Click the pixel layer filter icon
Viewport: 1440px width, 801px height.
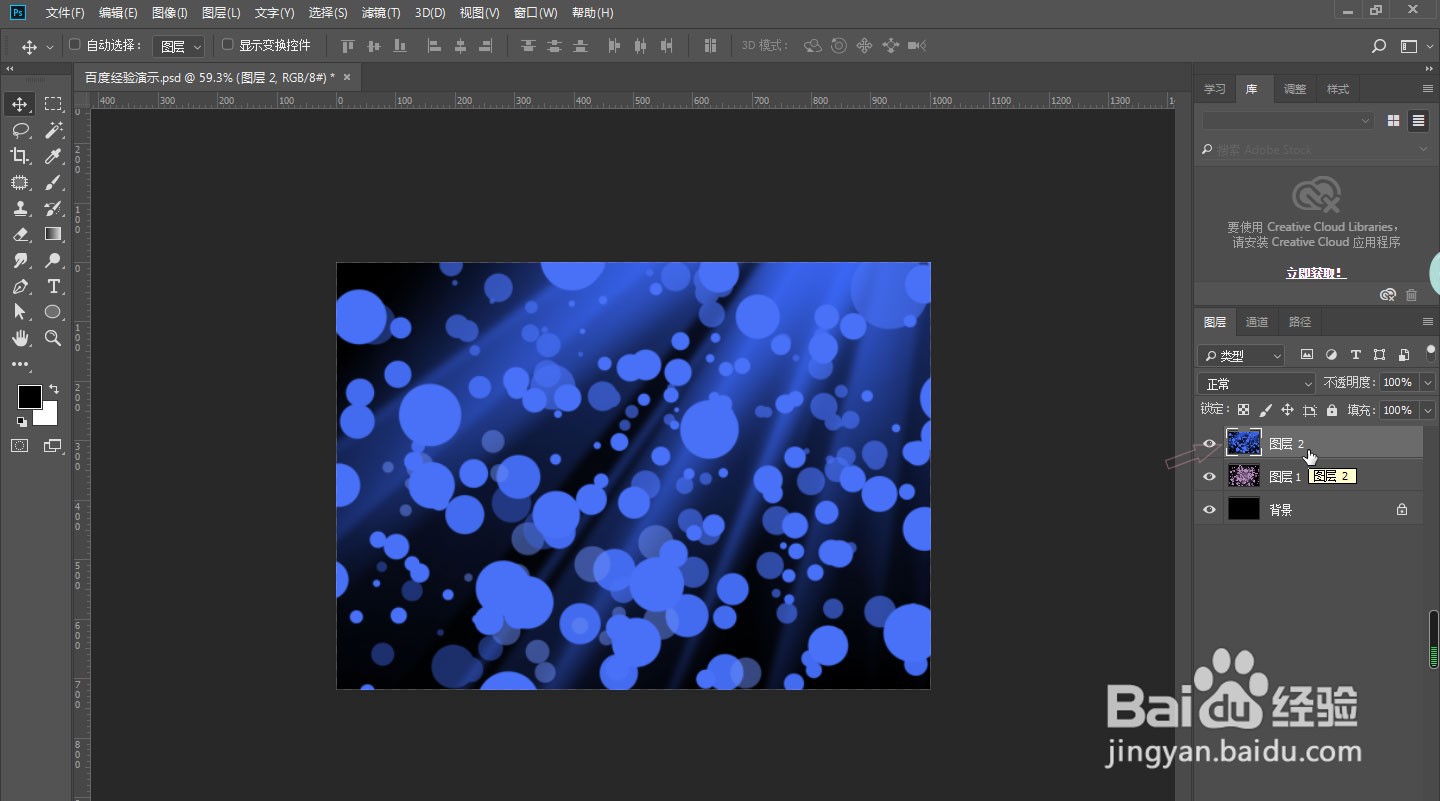[x=1306, y=355]
